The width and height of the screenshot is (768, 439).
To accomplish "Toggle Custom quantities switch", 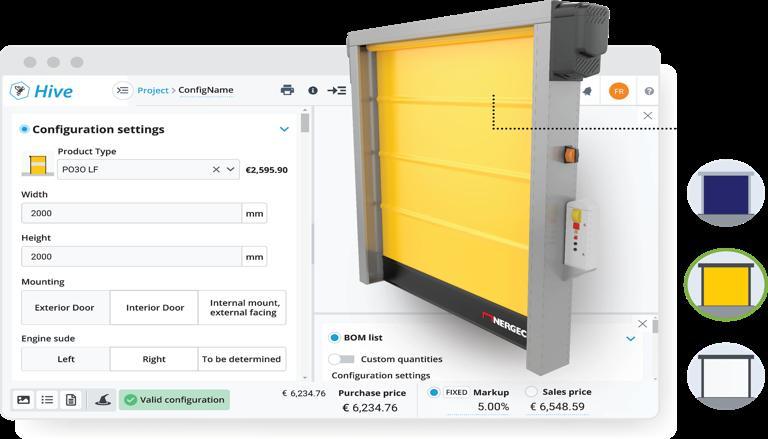I will tap(341, 359).
